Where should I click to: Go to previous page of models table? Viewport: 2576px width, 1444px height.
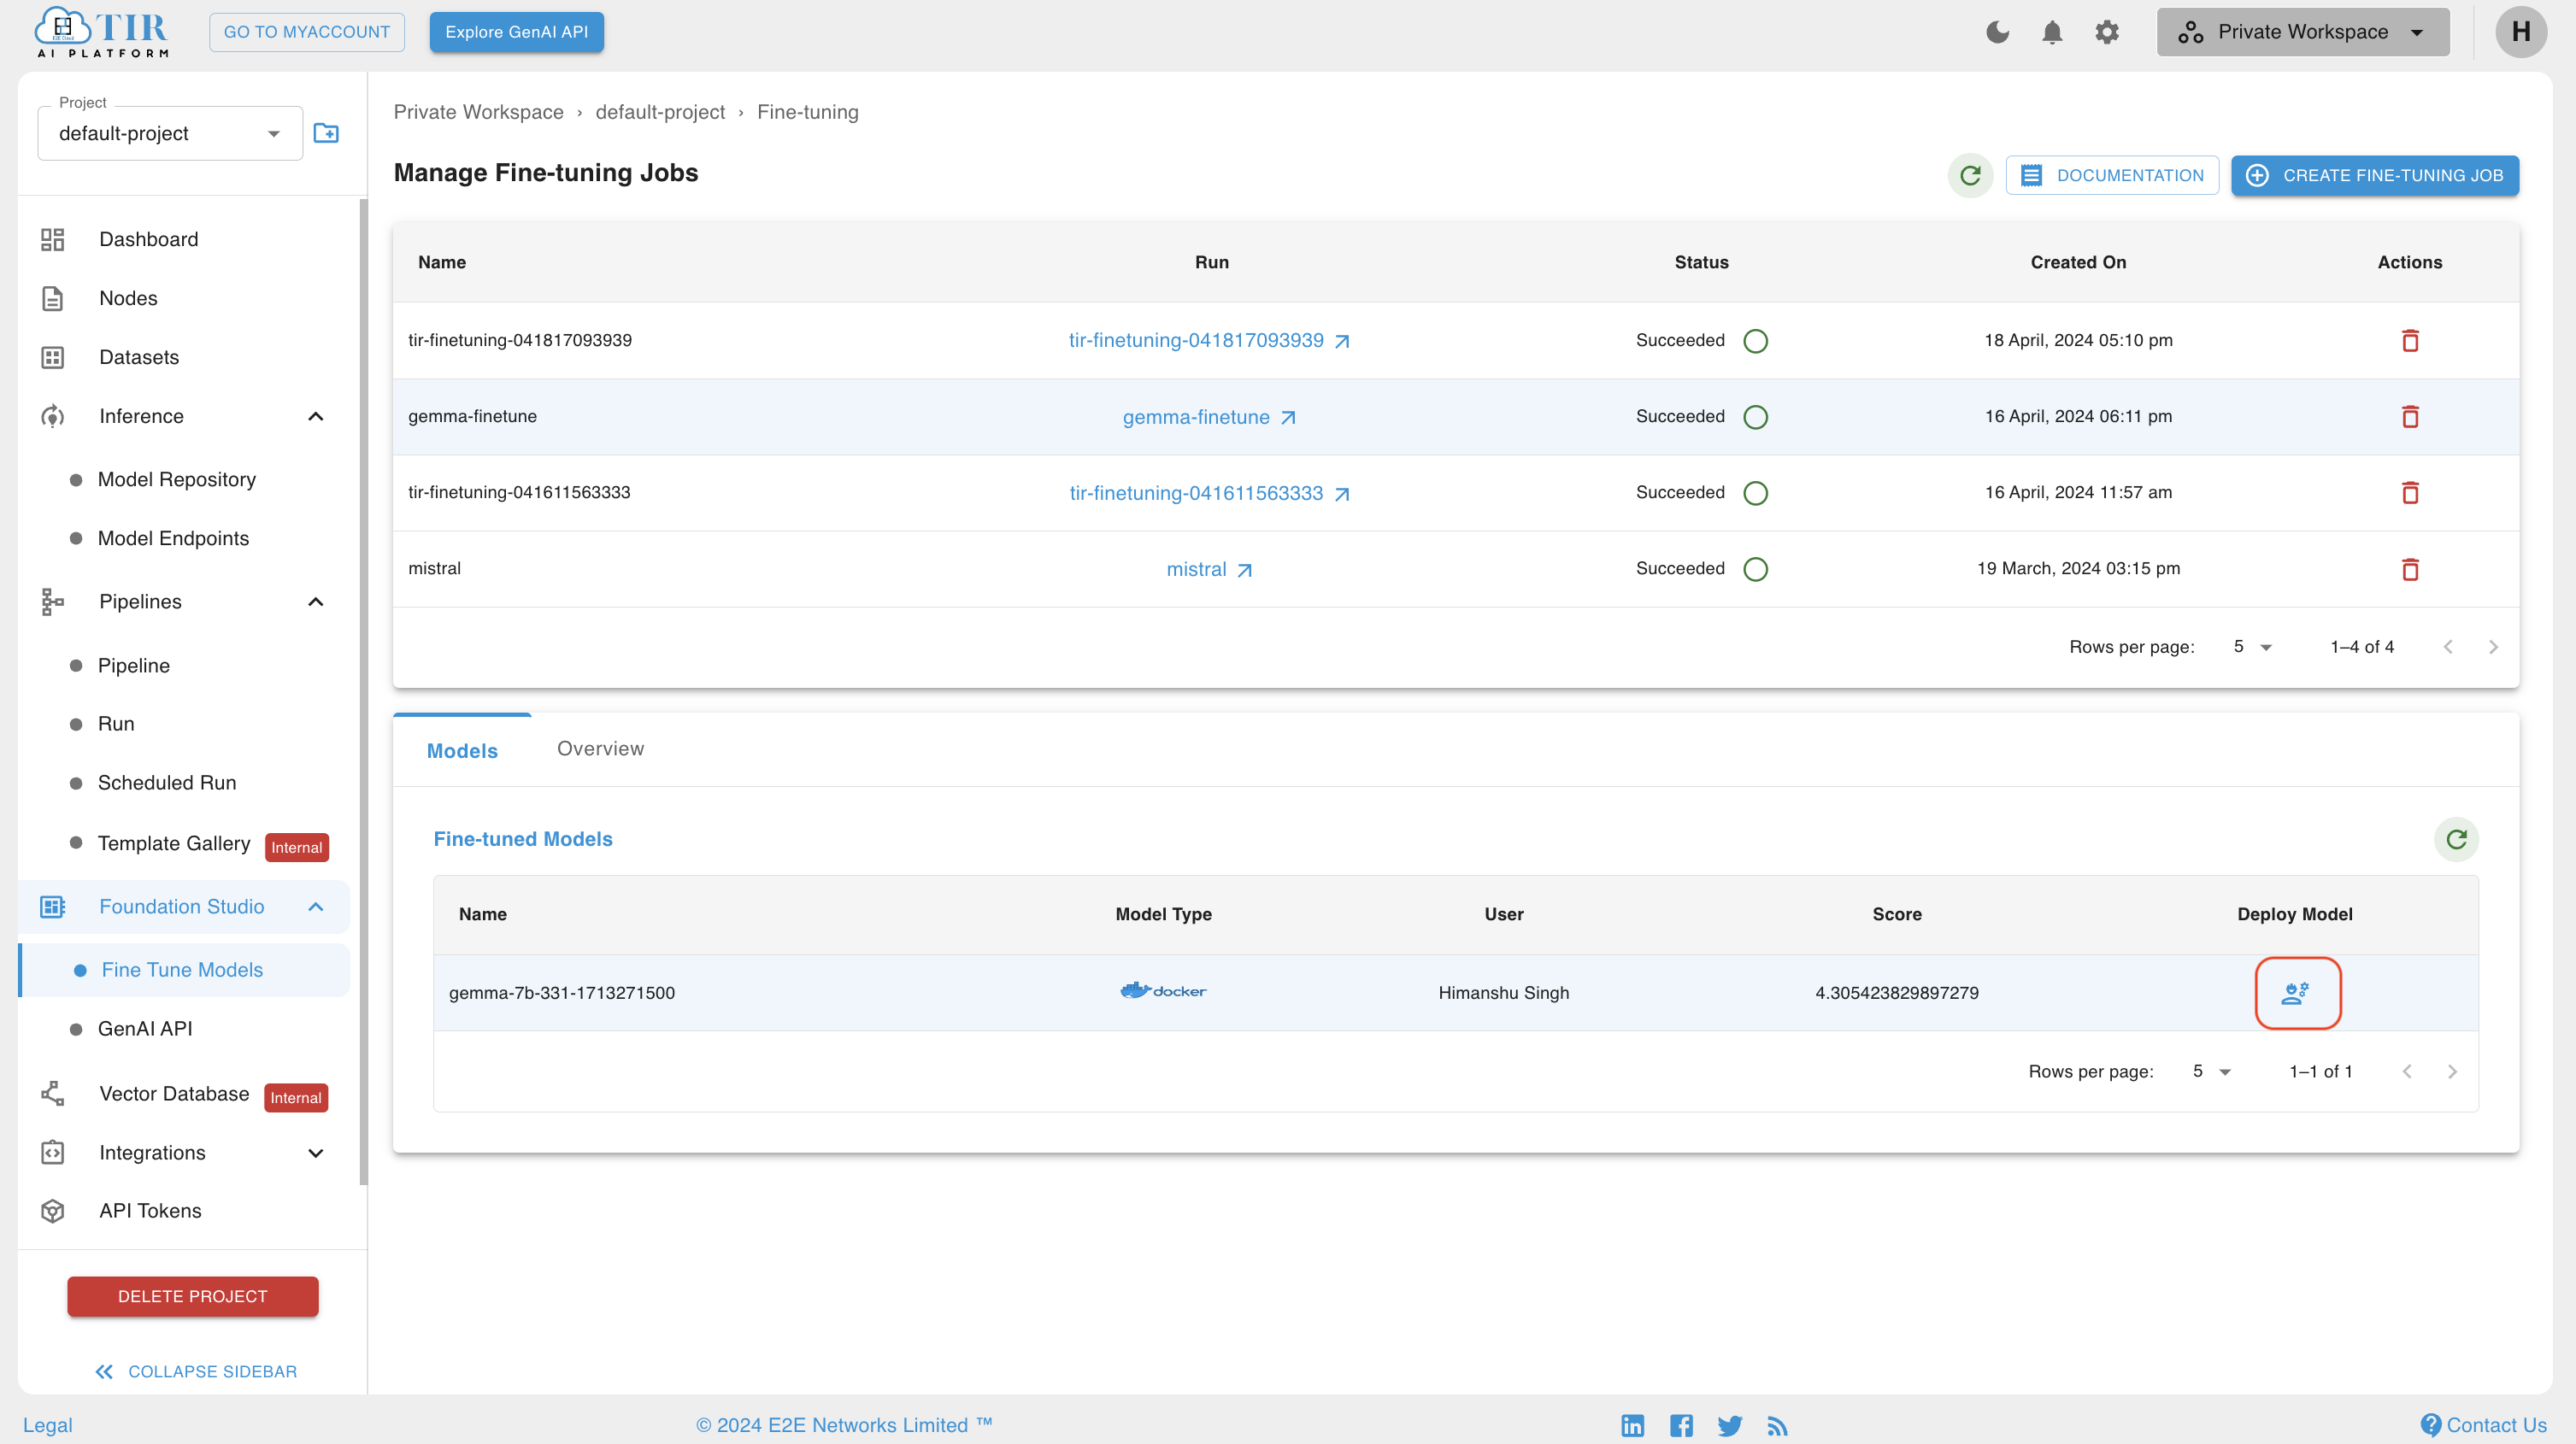[2406, 1071]
